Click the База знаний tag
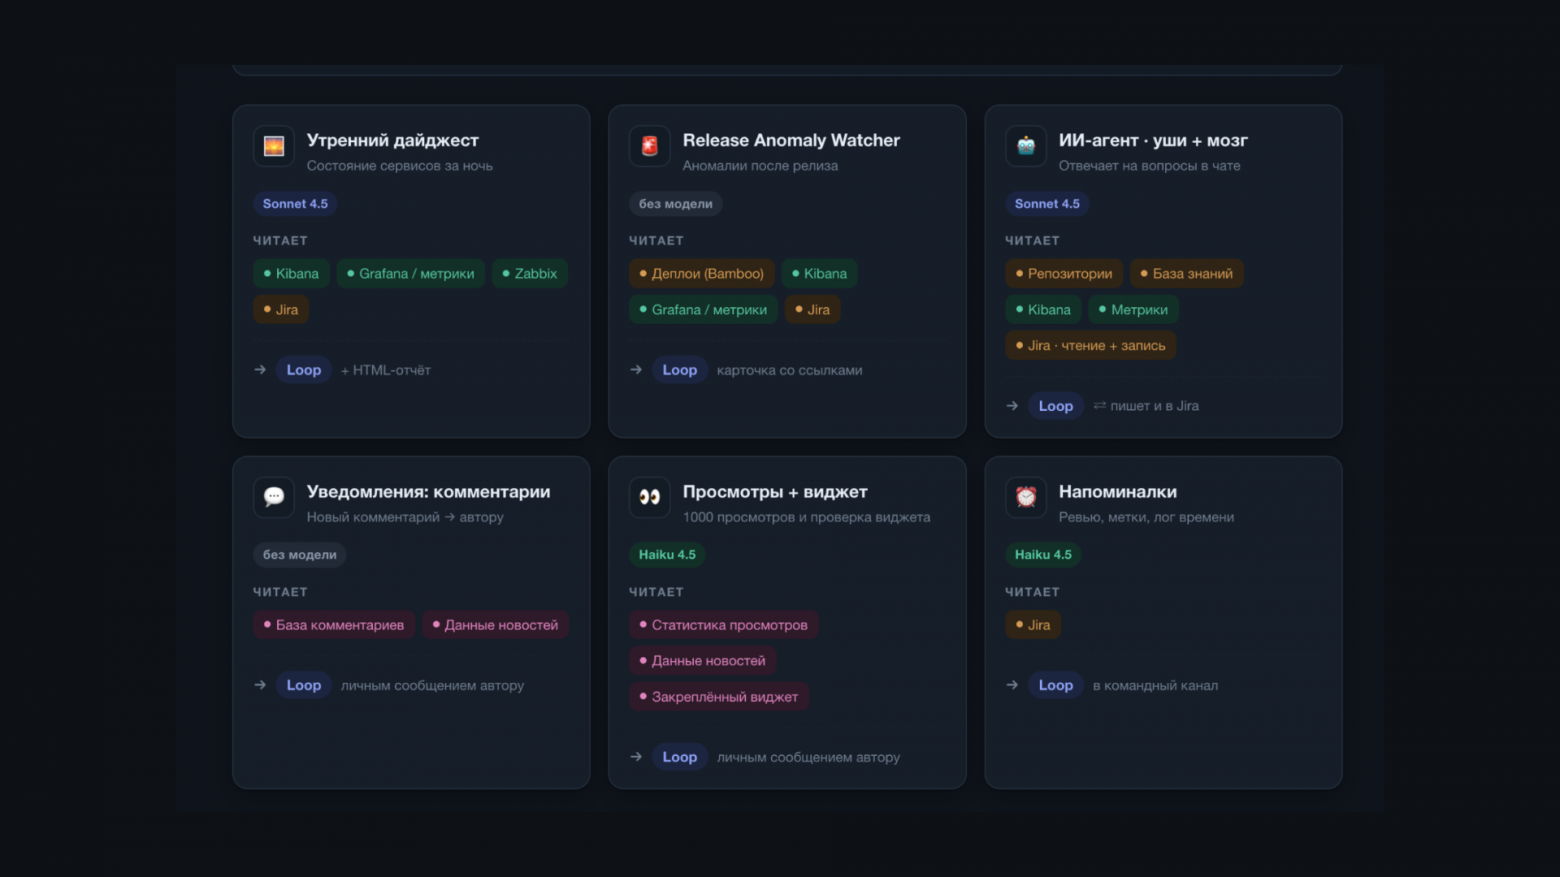Viewport: 1560px width, 877px height. click(x=1187, y=274)
